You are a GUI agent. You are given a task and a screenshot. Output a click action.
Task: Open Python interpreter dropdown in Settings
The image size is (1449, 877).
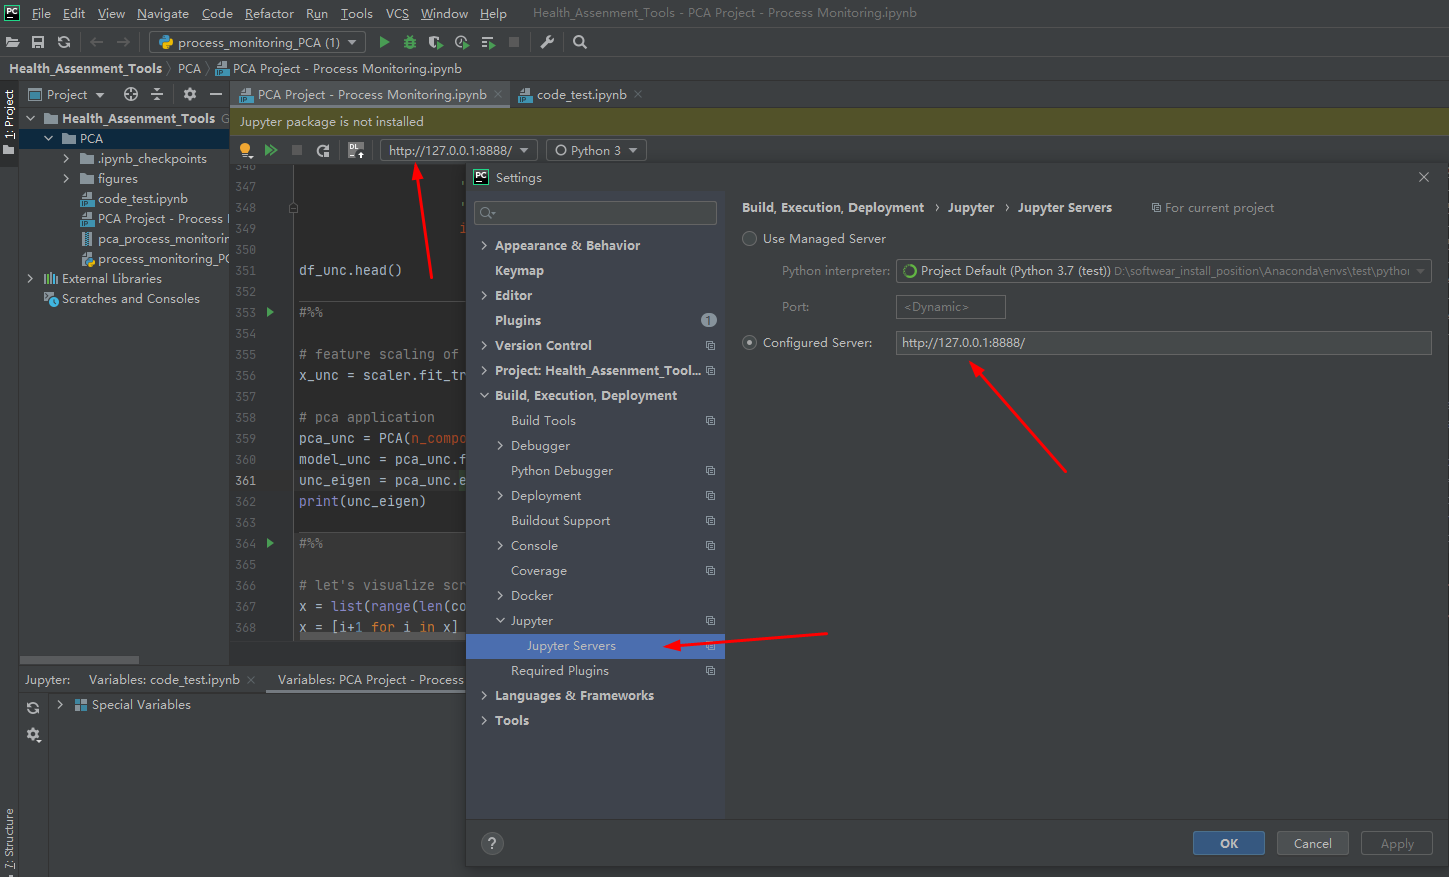(x=1164, y=271)
